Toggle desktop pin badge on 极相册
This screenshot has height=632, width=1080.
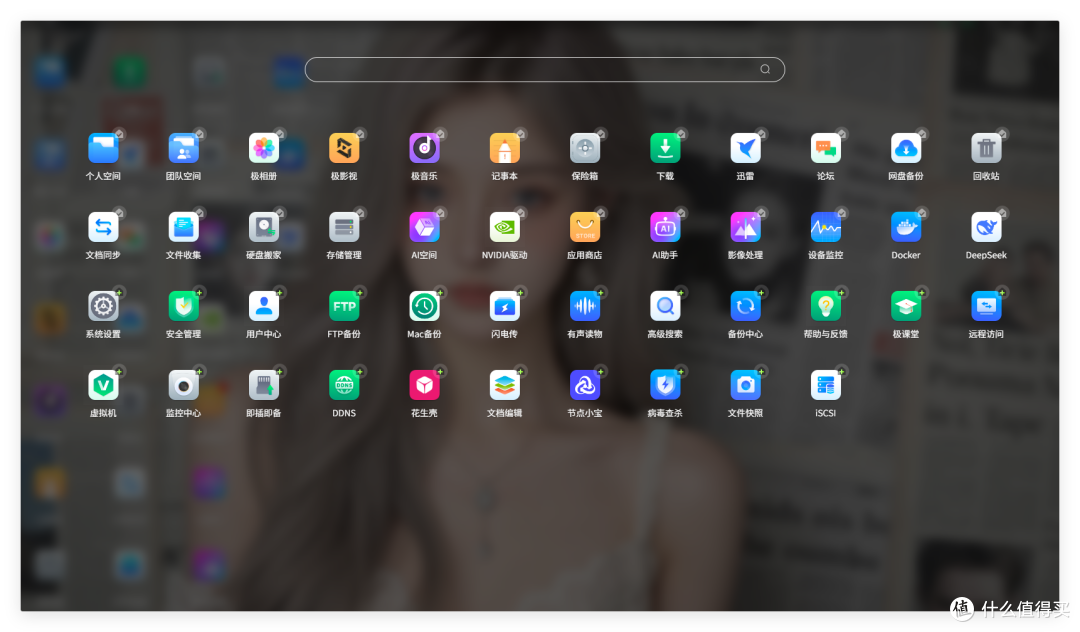point(280,134)
